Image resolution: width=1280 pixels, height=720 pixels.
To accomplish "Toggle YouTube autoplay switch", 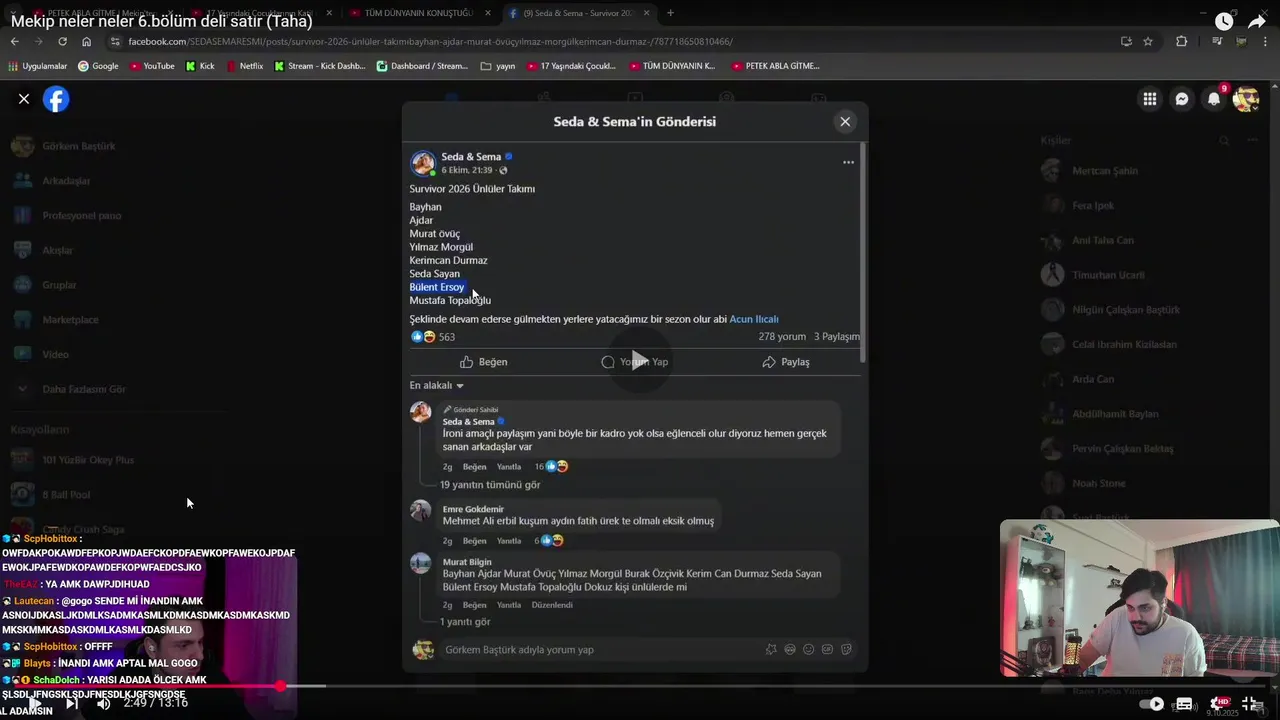I will (1152, 704).
